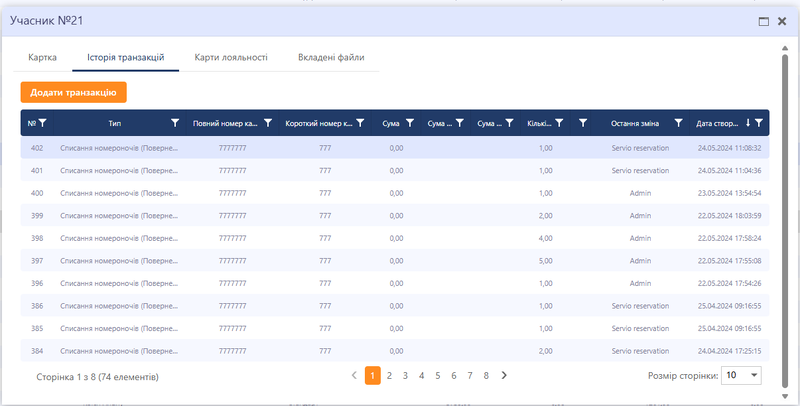800x406 pixels.
Task: Open filter for the Тип column
Action: (175, 123)
